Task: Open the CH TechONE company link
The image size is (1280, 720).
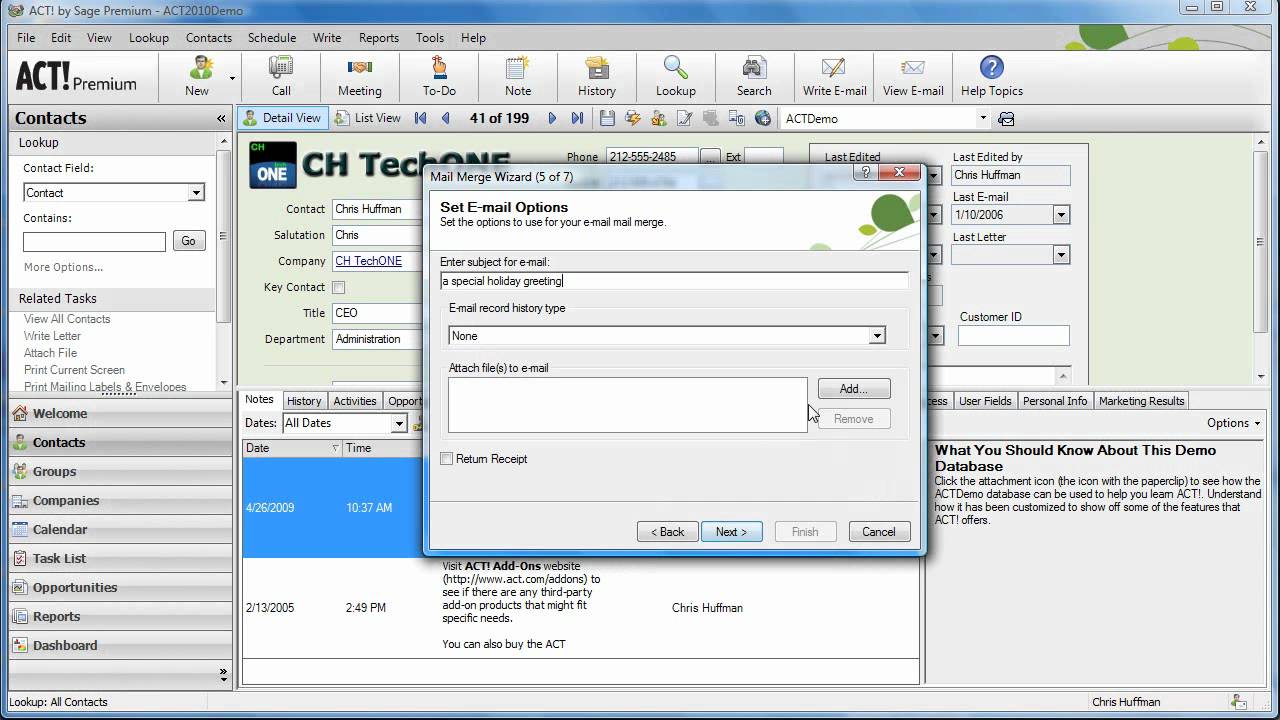Action: click(368, 261)
